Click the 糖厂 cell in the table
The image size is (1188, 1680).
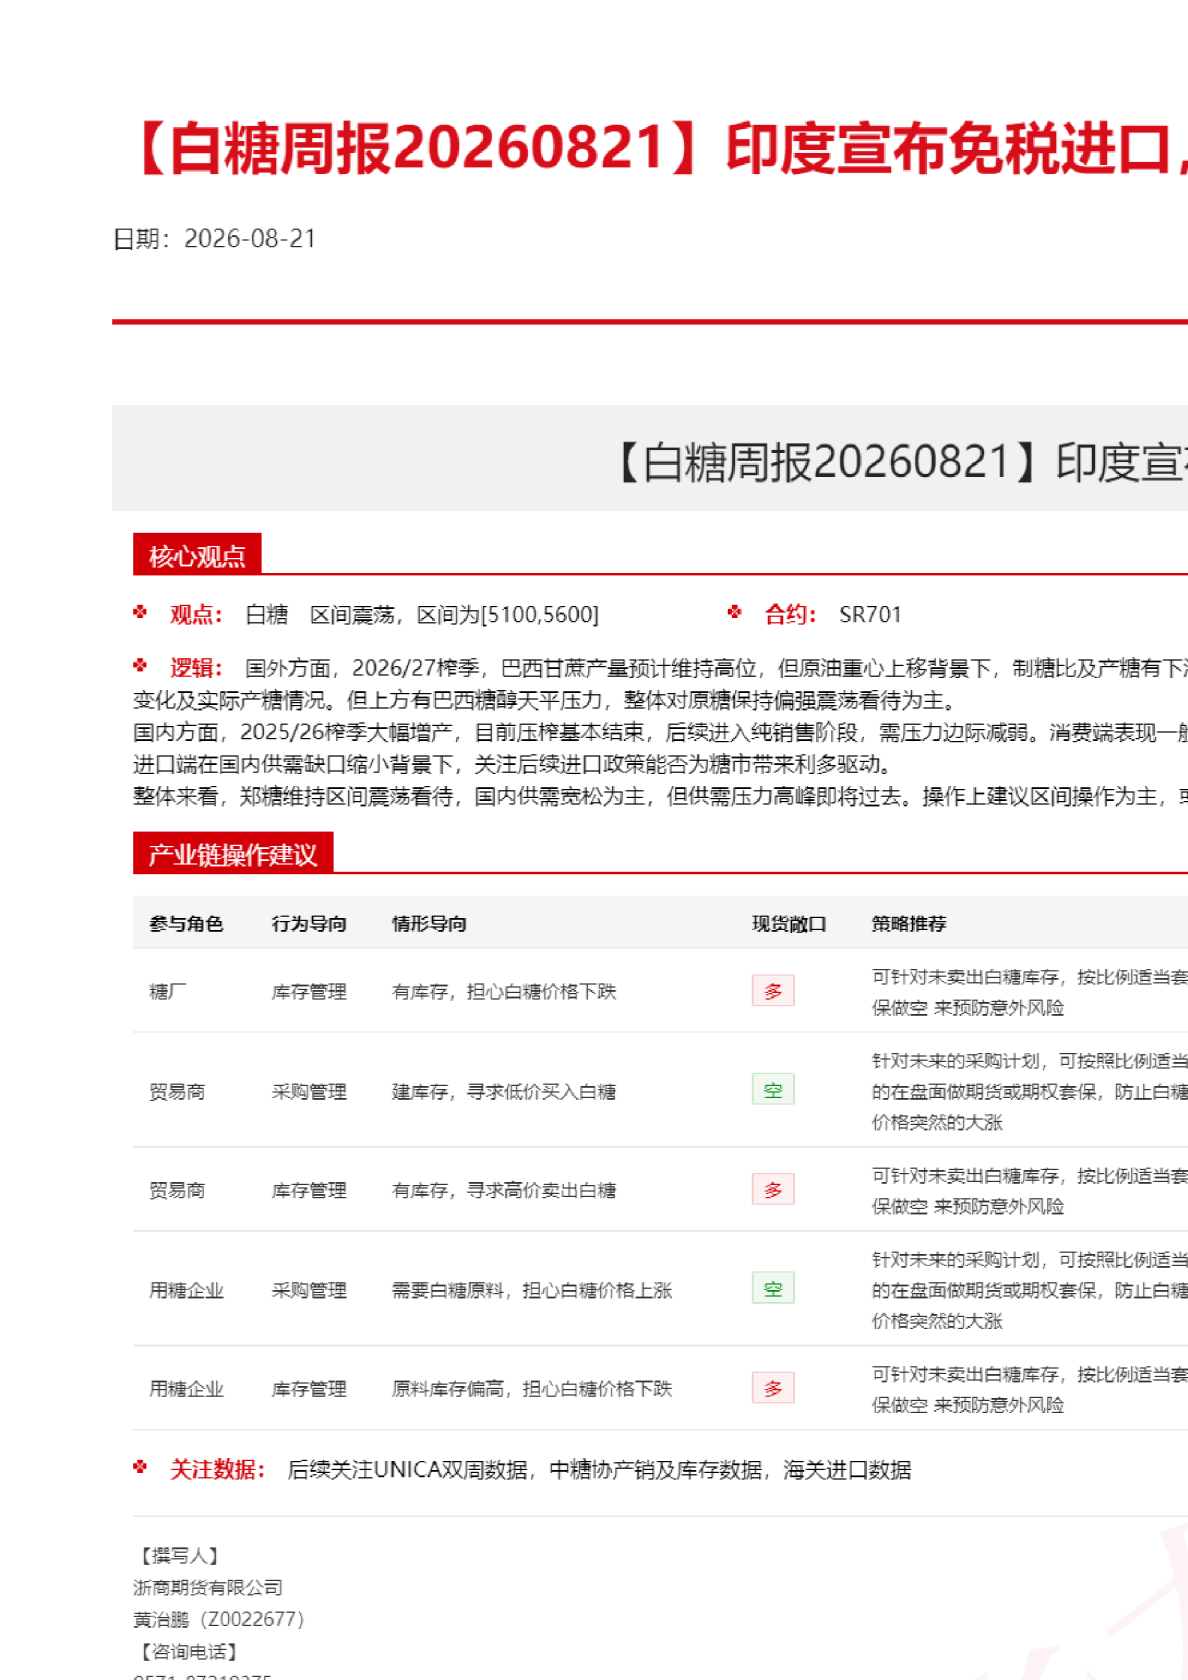point(168,991)
